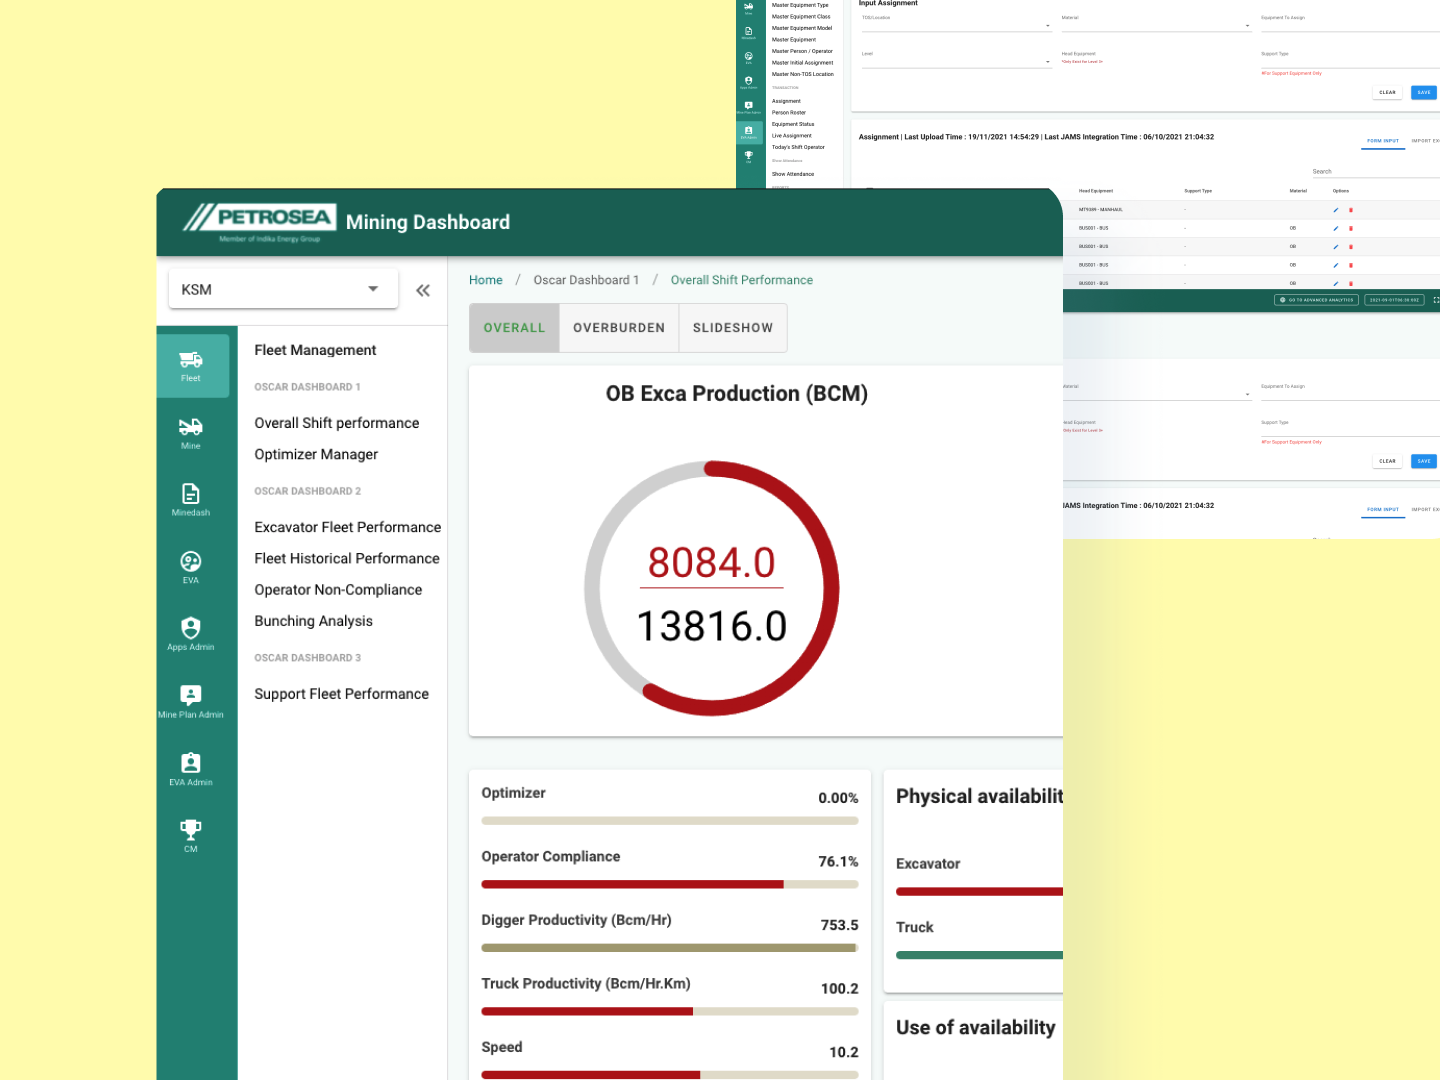Expand the Level dropdown in background window
This screenshot has width=1440, height=1080.
957,60
